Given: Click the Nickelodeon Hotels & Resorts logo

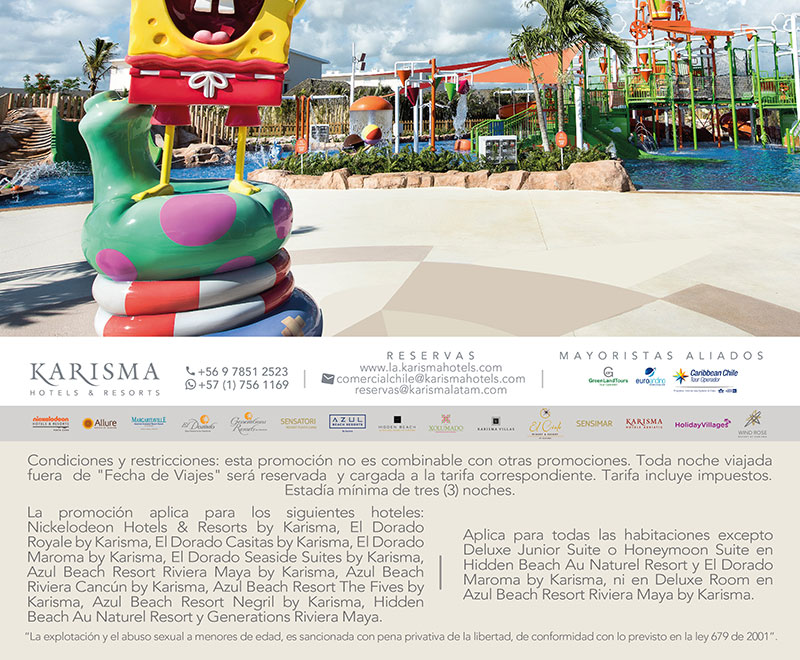Looking at the screenshot, I should pos(51,423).
